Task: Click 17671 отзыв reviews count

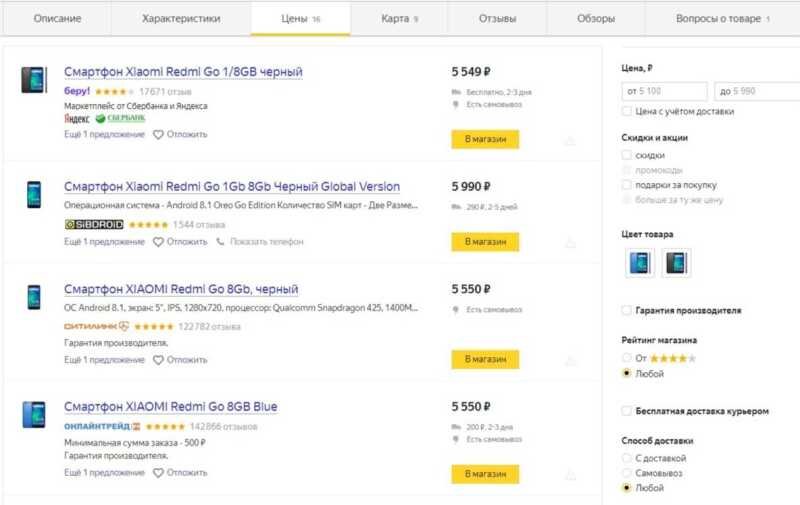Action: (165, 92)
